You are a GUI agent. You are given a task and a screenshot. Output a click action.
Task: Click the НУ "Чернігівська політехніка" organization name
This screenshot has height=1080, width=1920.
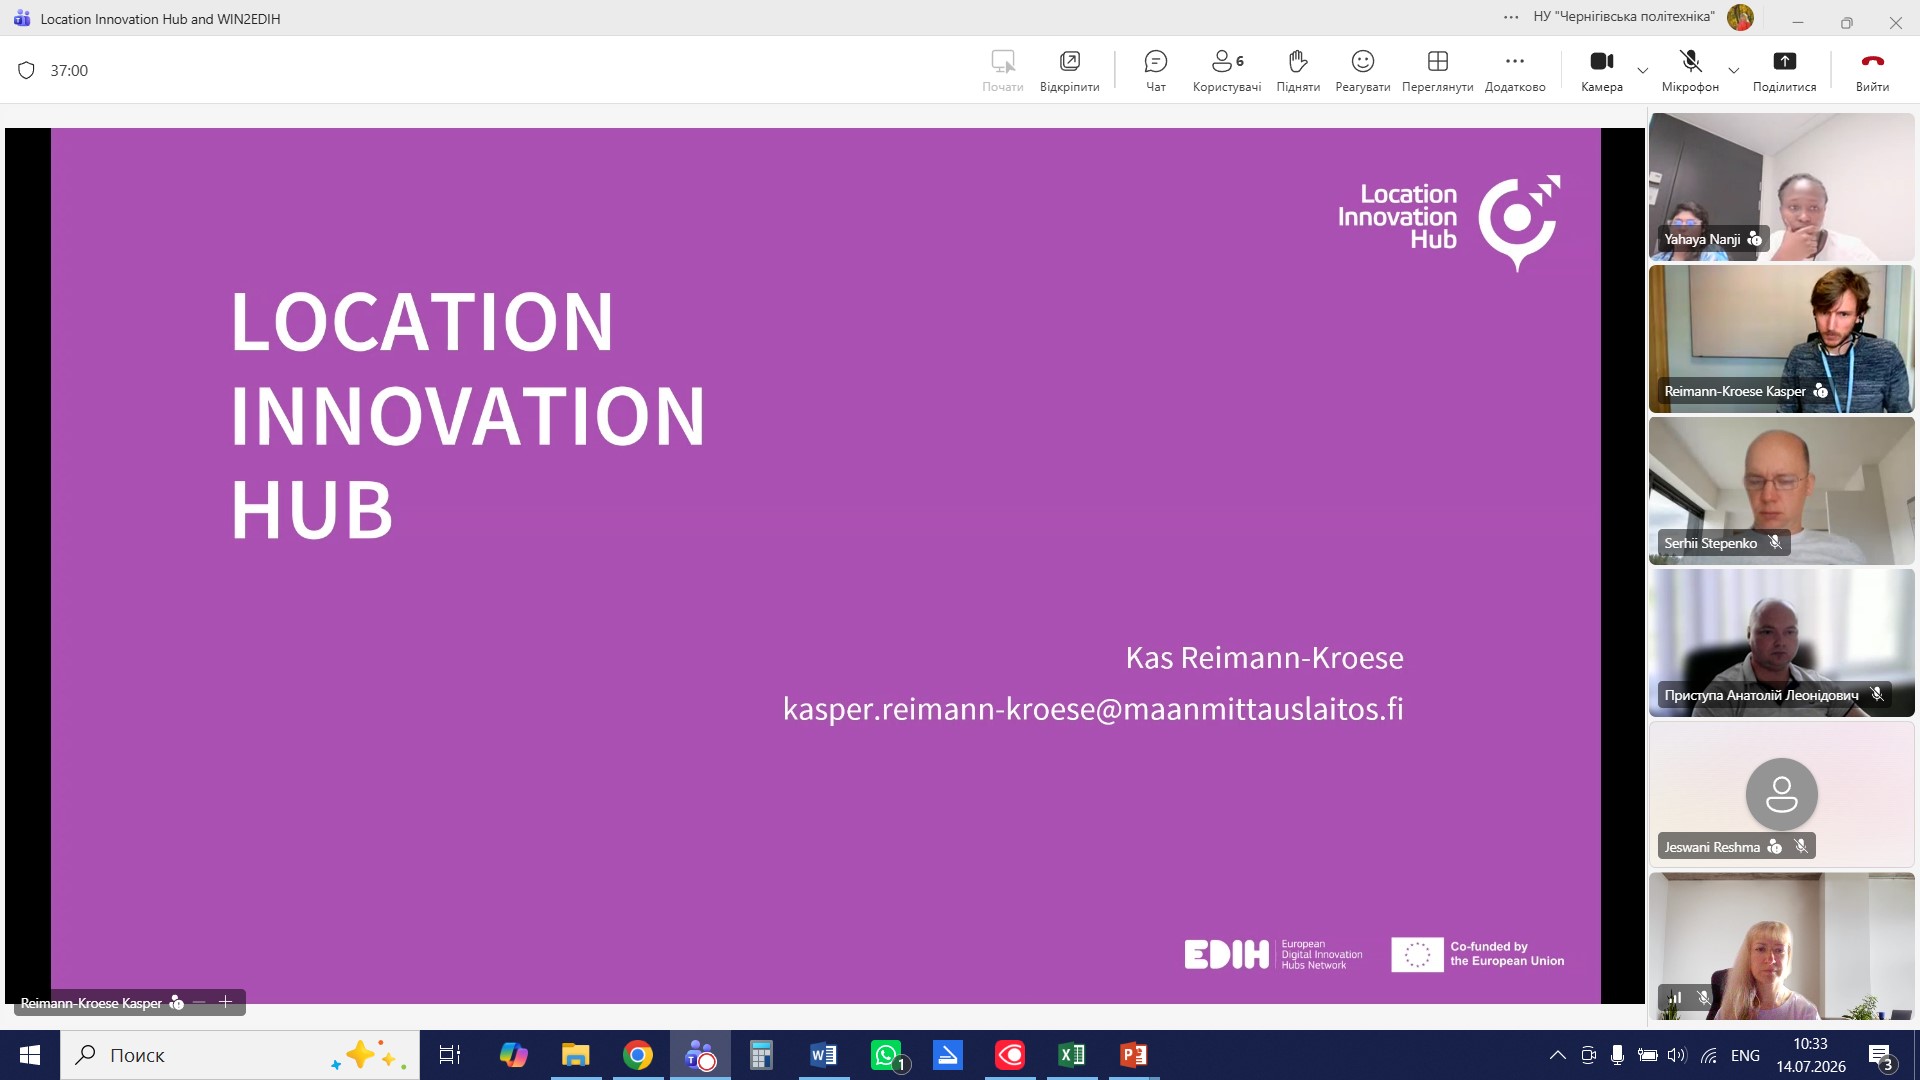(1624, 17)
